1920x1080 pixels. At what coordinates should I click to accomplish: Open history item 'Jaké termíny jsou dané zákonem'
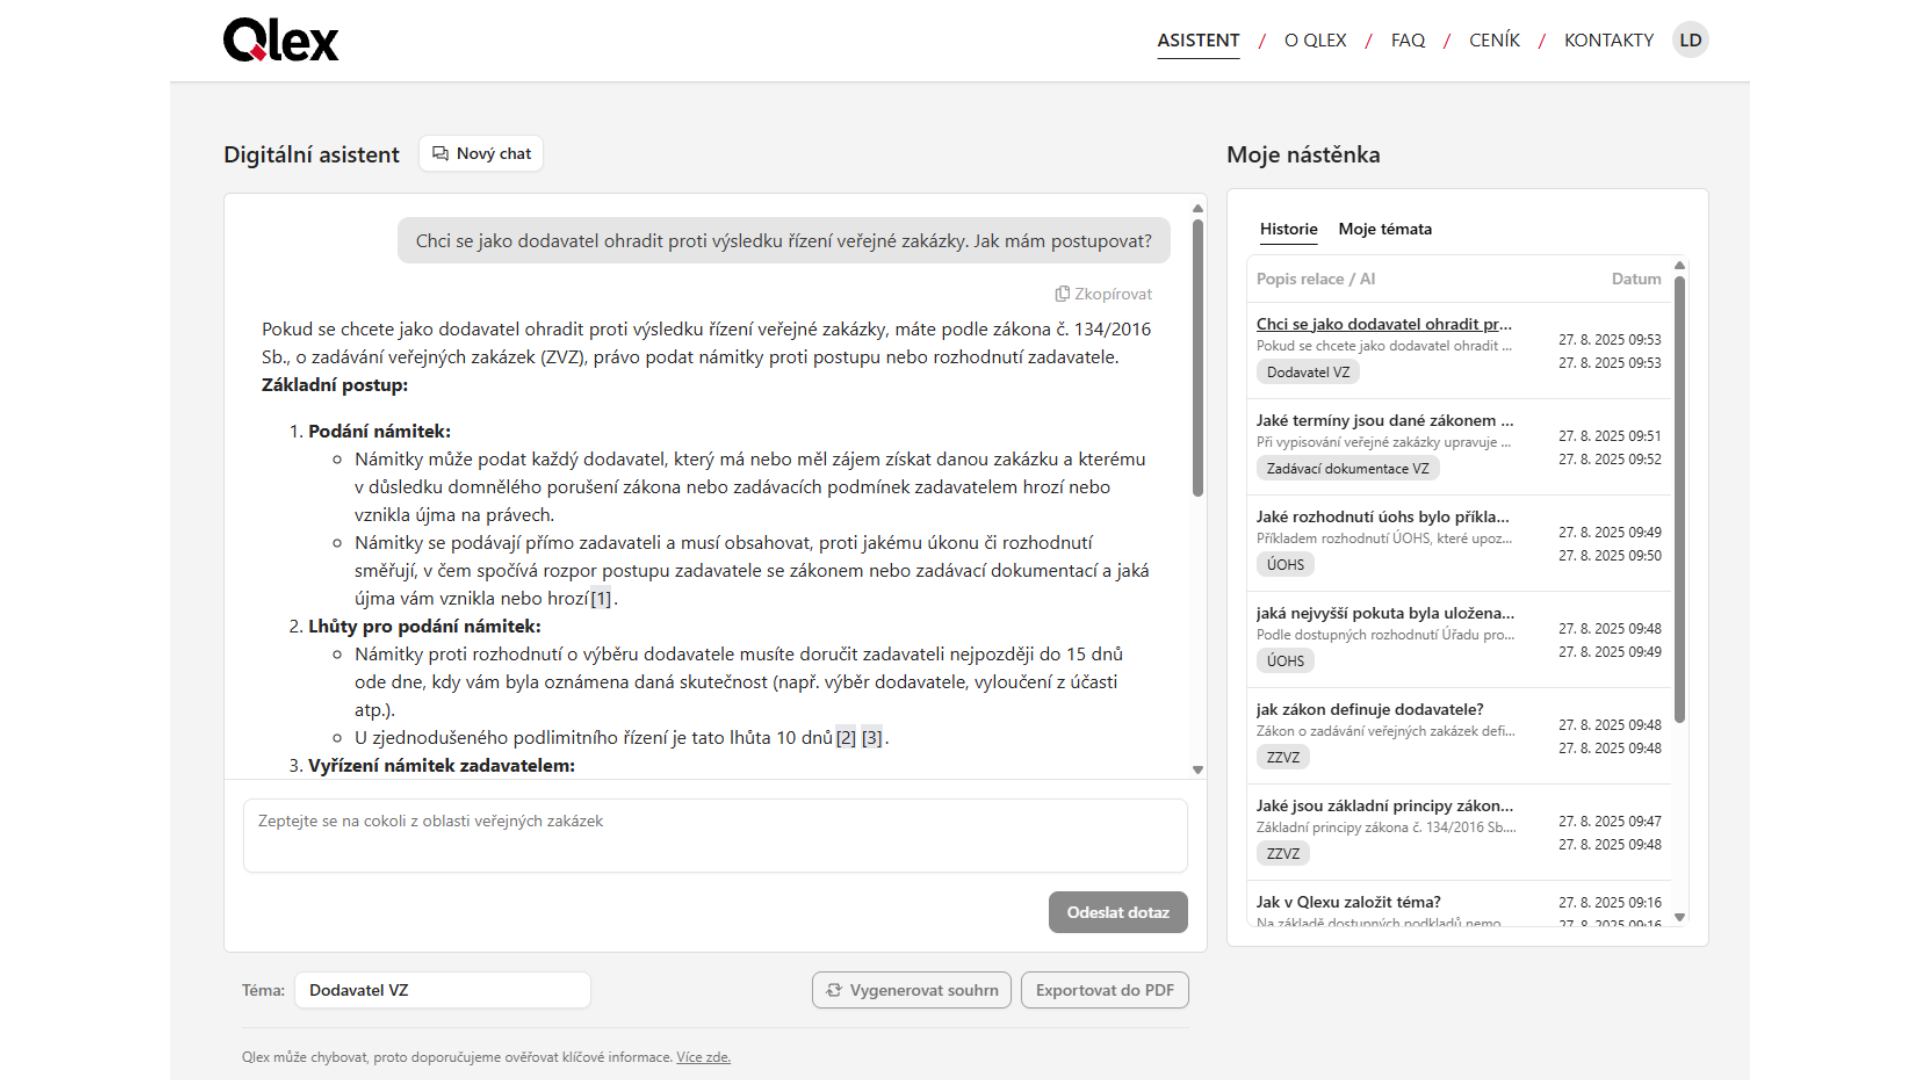(1385, 420)
